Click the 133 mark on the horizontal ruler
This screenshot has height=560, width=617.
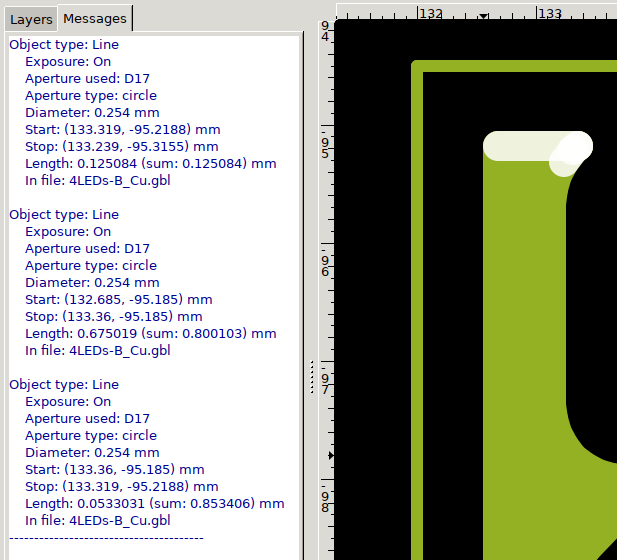click(549, 13)
